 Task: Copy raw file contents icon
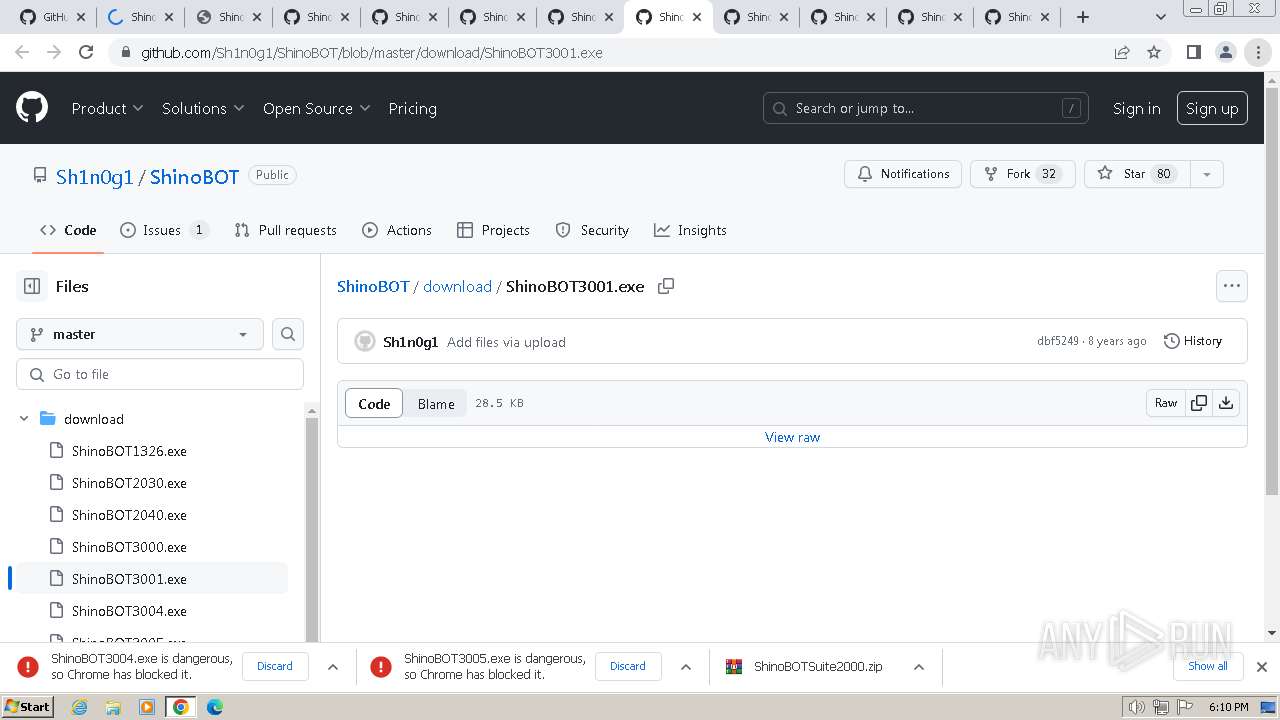pos(1198,403)
